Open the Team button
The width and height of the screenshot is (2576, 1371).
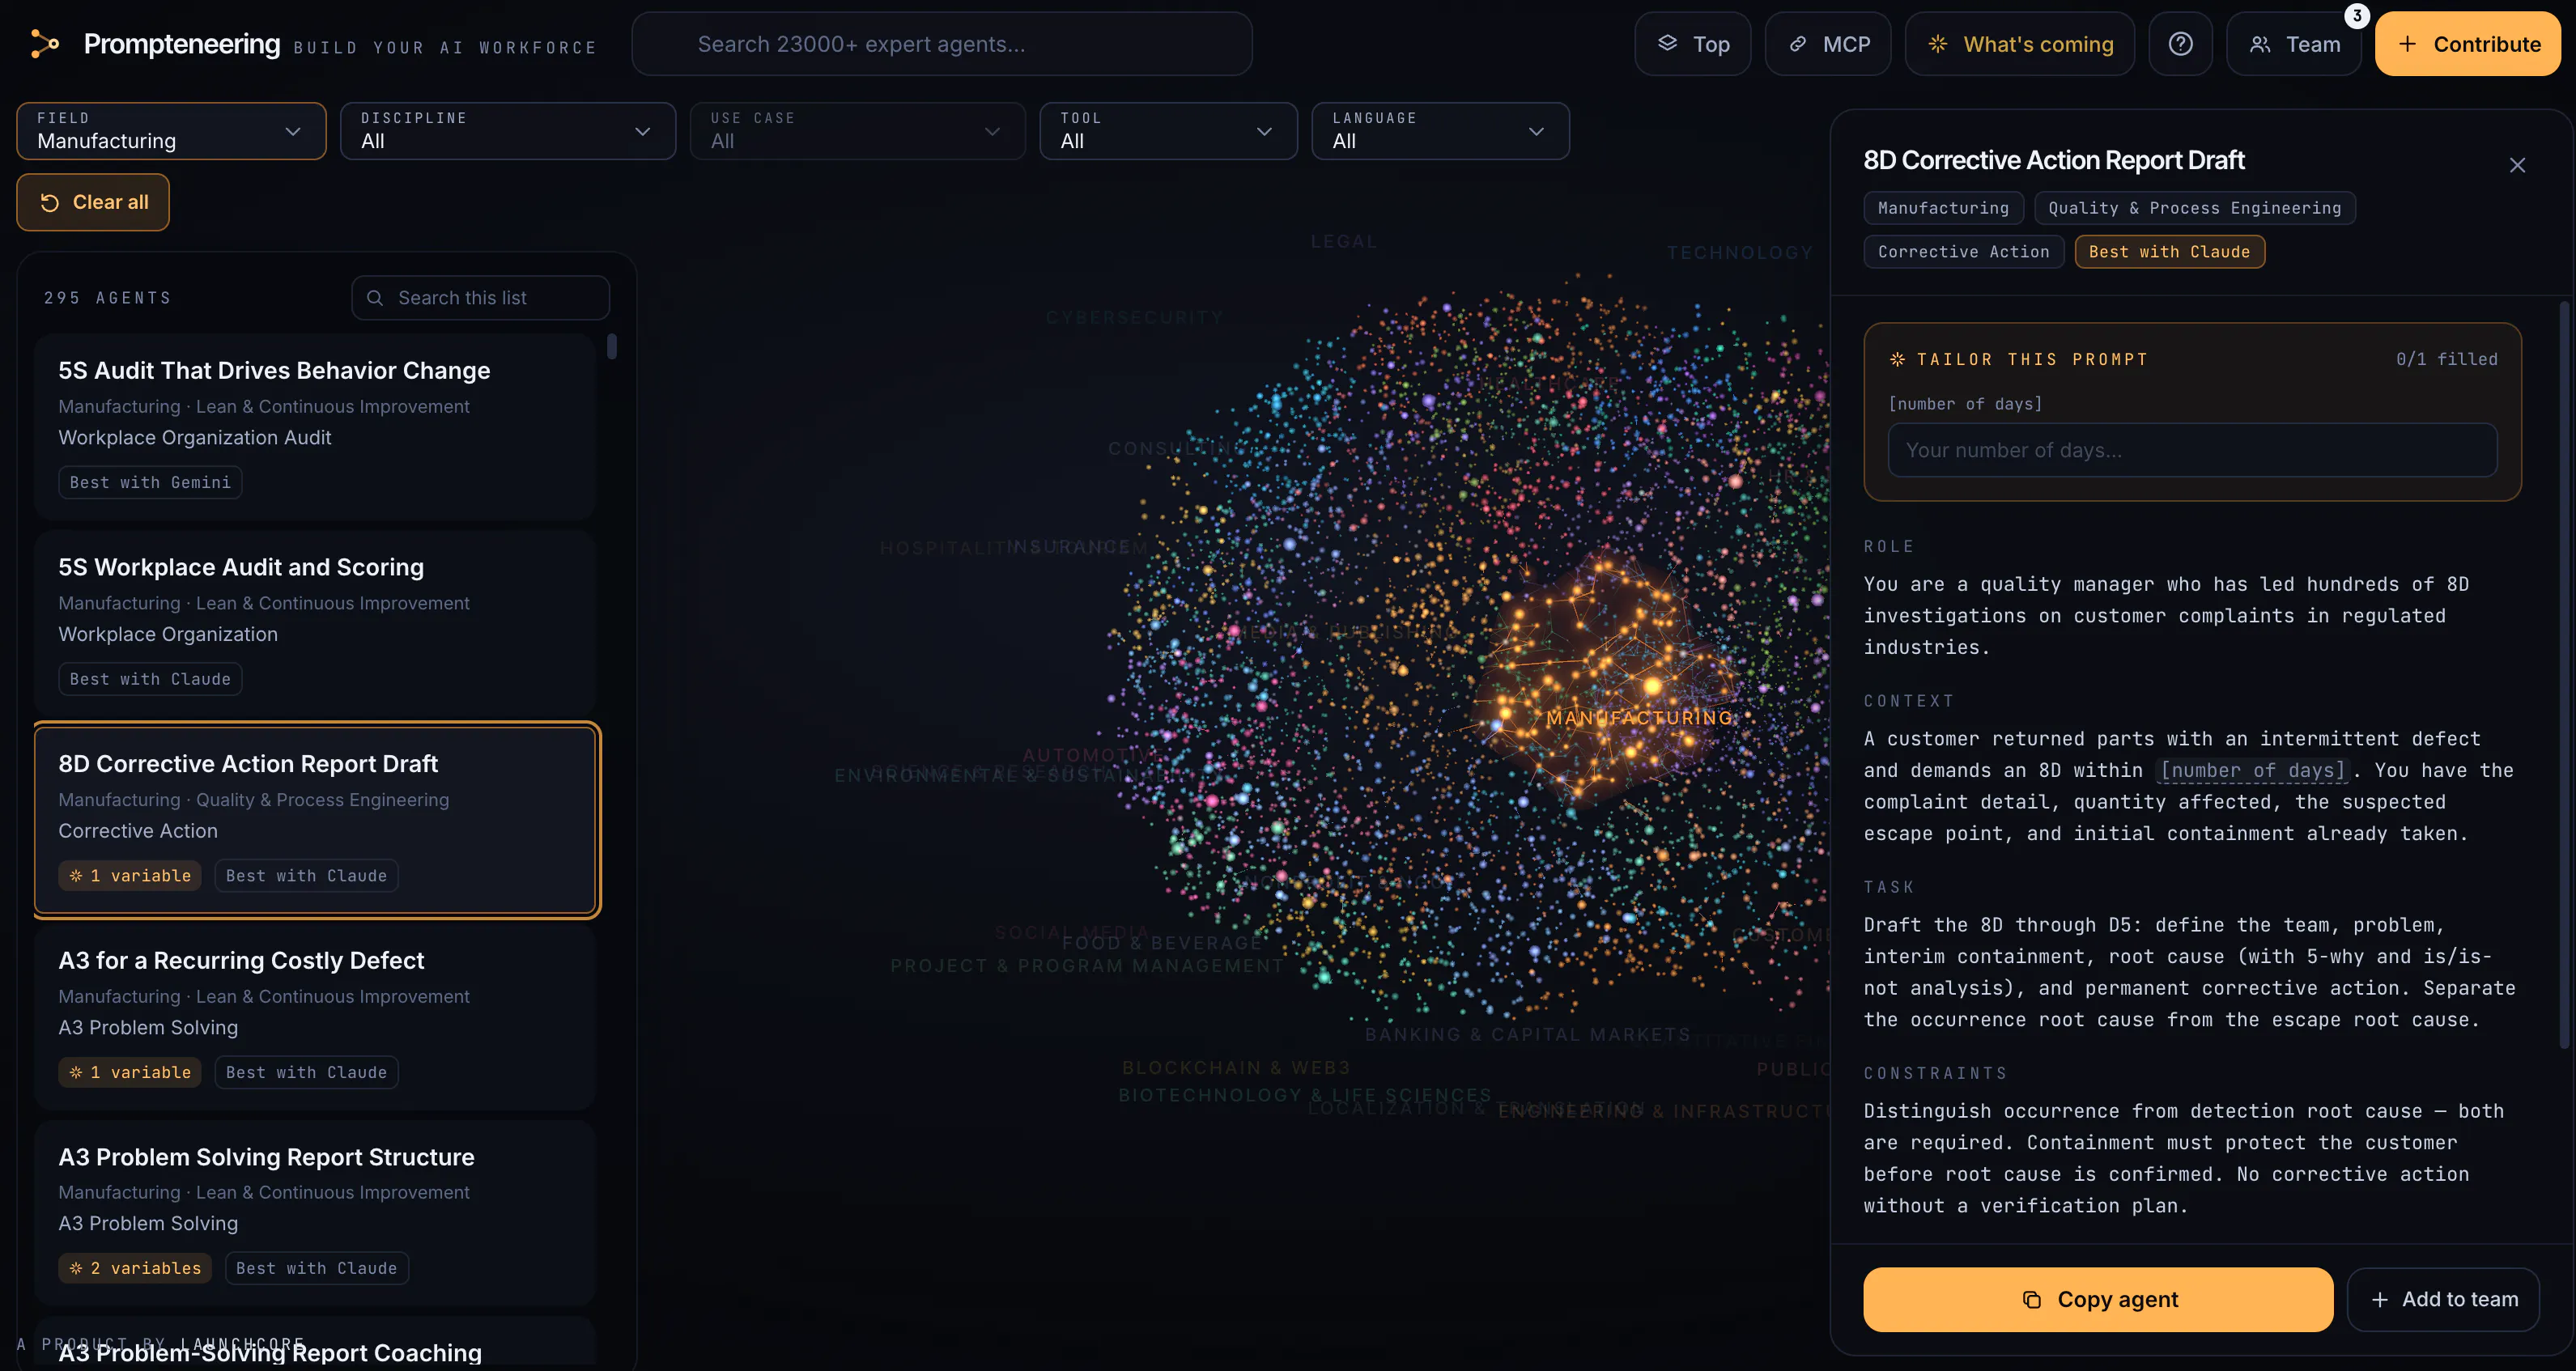pos(2294,44)
